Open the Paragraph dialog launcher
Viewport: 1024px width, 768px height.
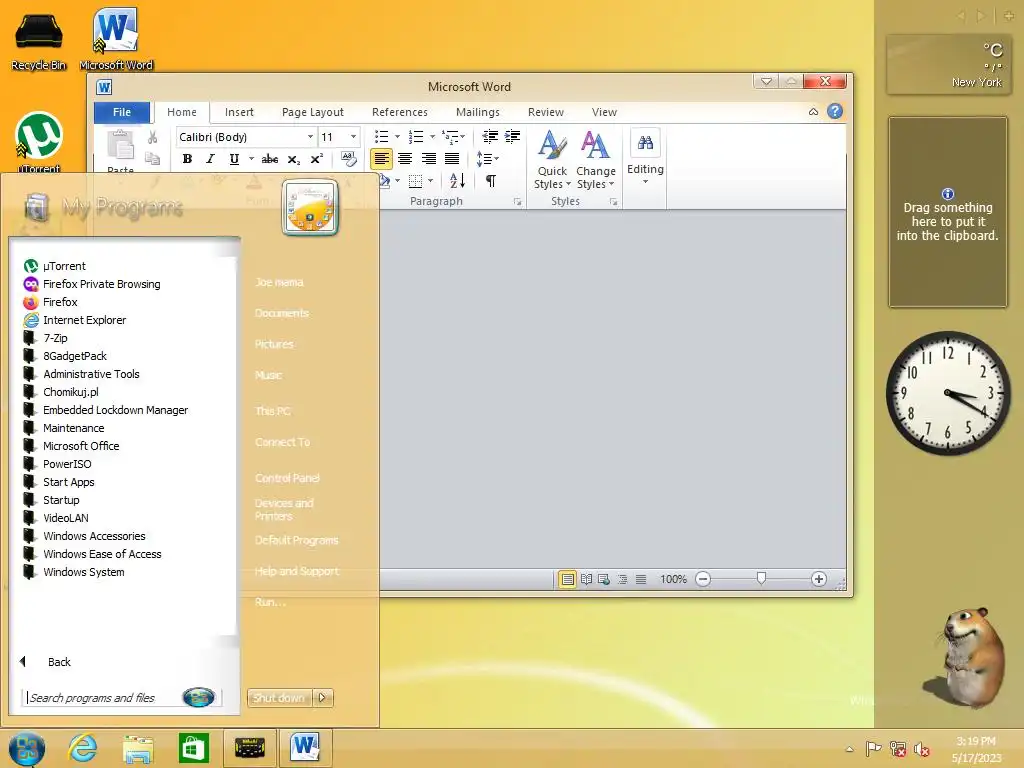pos(517,202)
